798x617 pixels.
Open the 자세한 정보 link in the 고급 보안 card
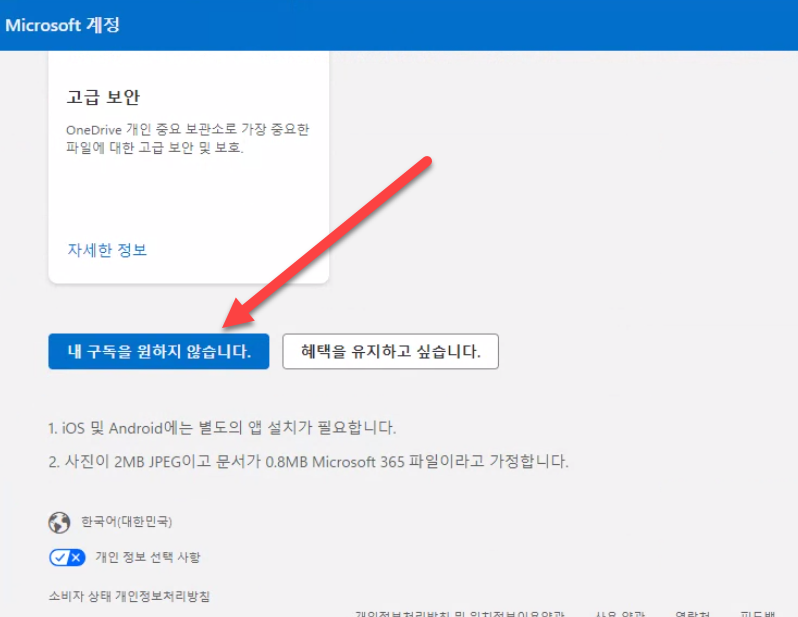(x=107, y=250)
